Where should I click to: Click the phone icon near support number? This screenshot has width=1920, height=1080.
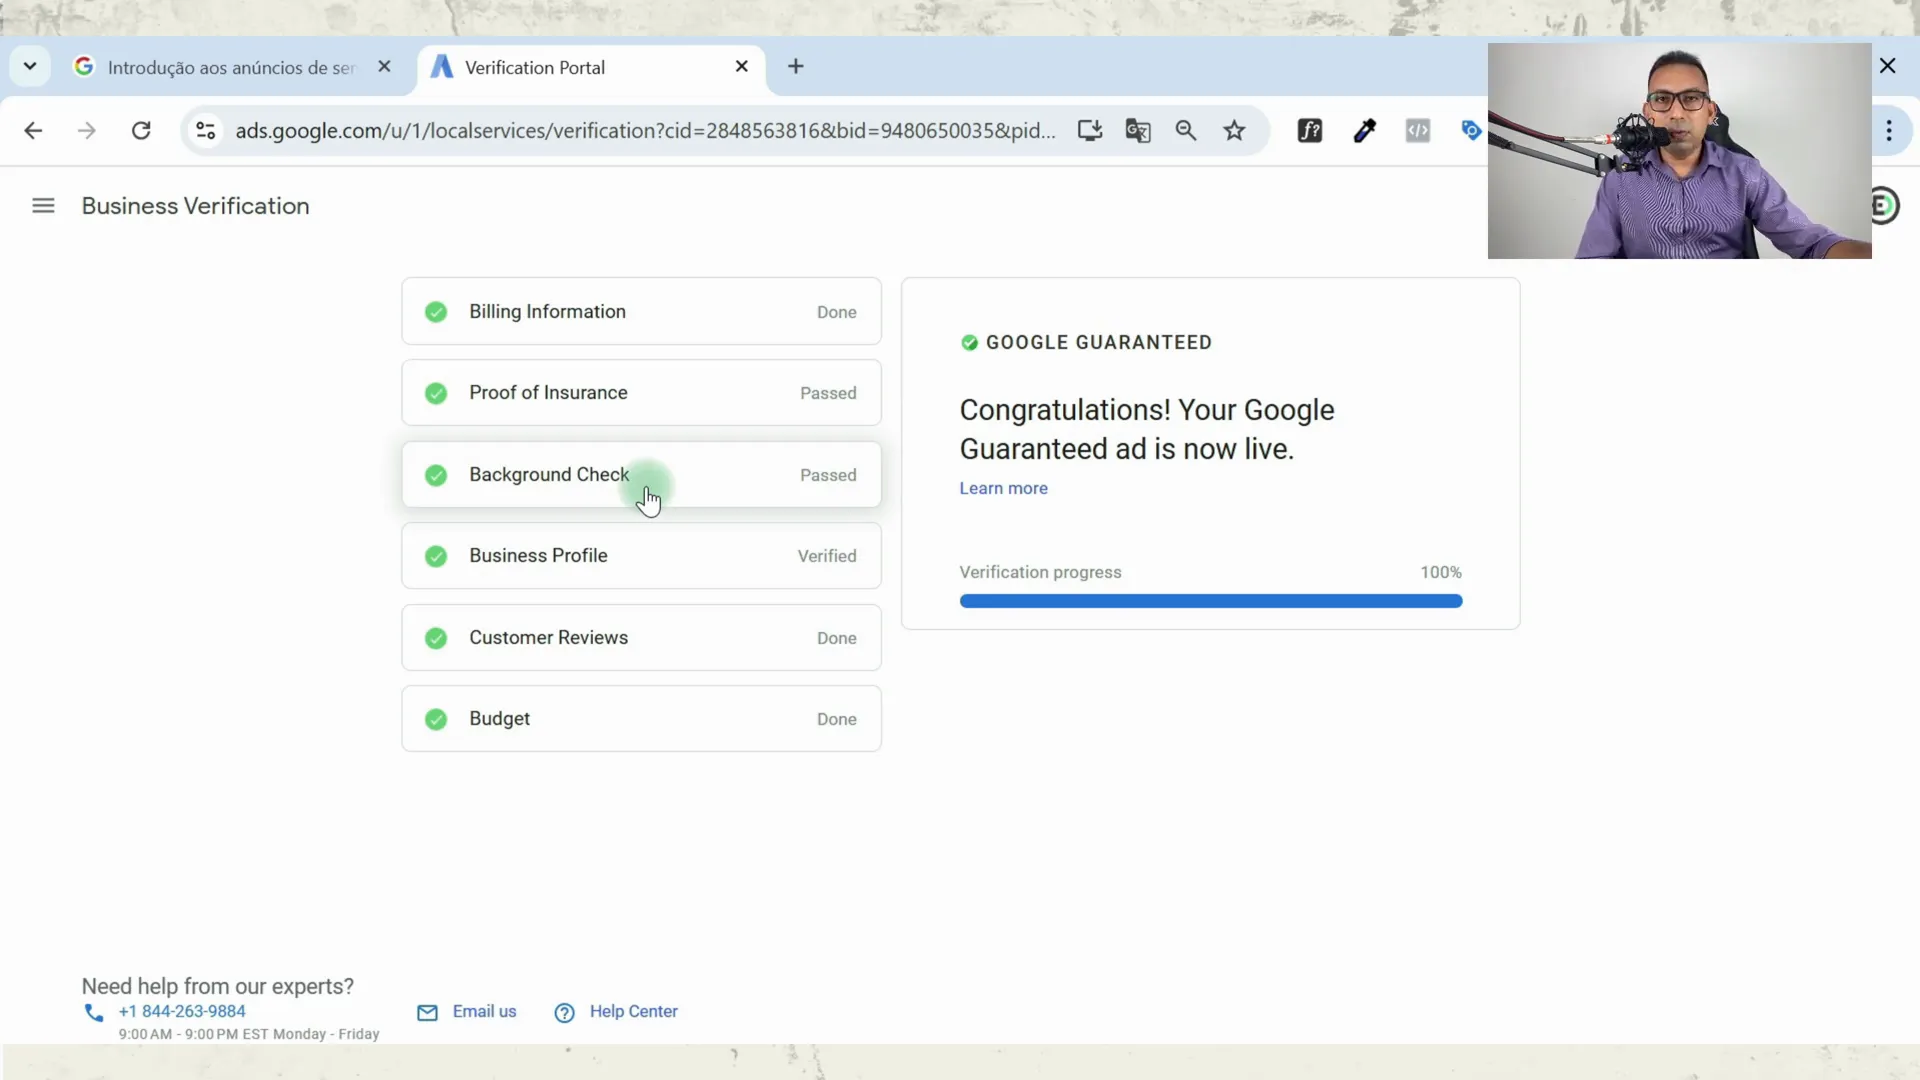(x=94, y=1013)
